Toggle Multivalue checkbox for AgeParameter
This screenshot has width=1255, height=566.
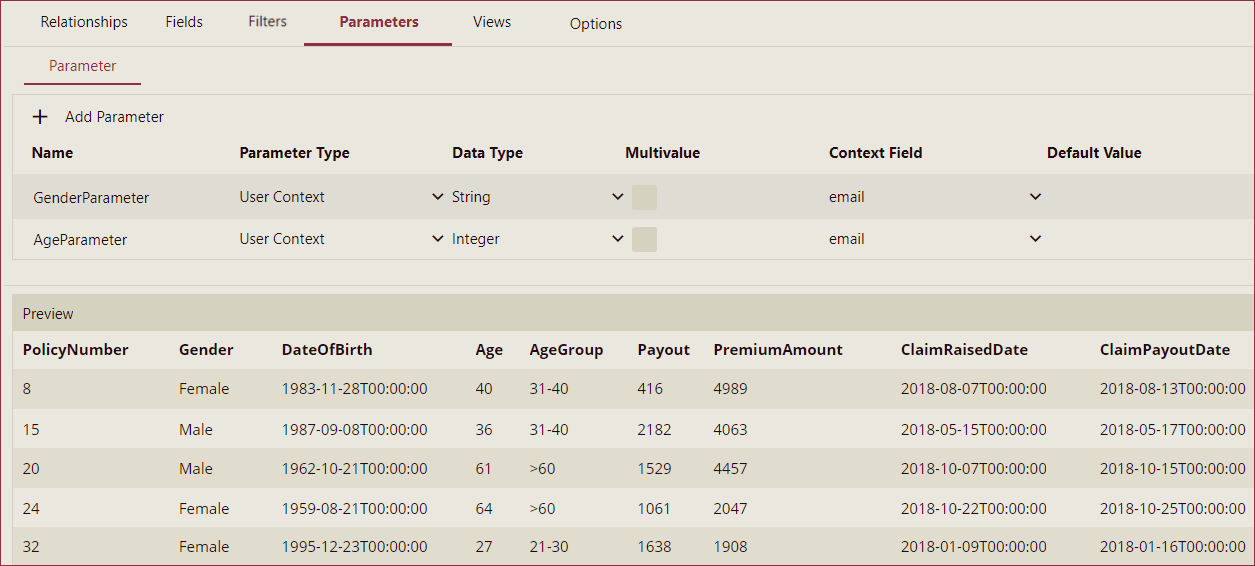click(644, 239)
